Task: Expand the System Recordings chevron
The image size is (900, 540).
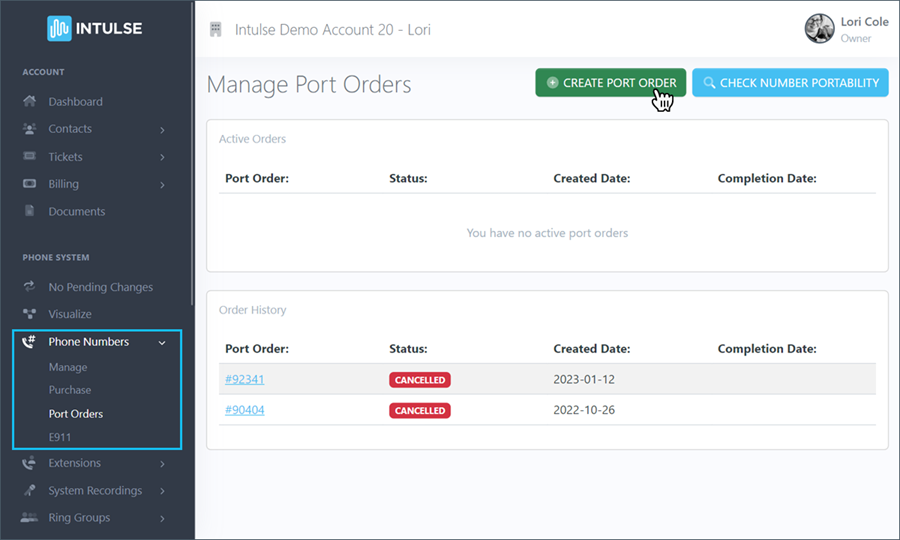Action: [x=162, y=491]
